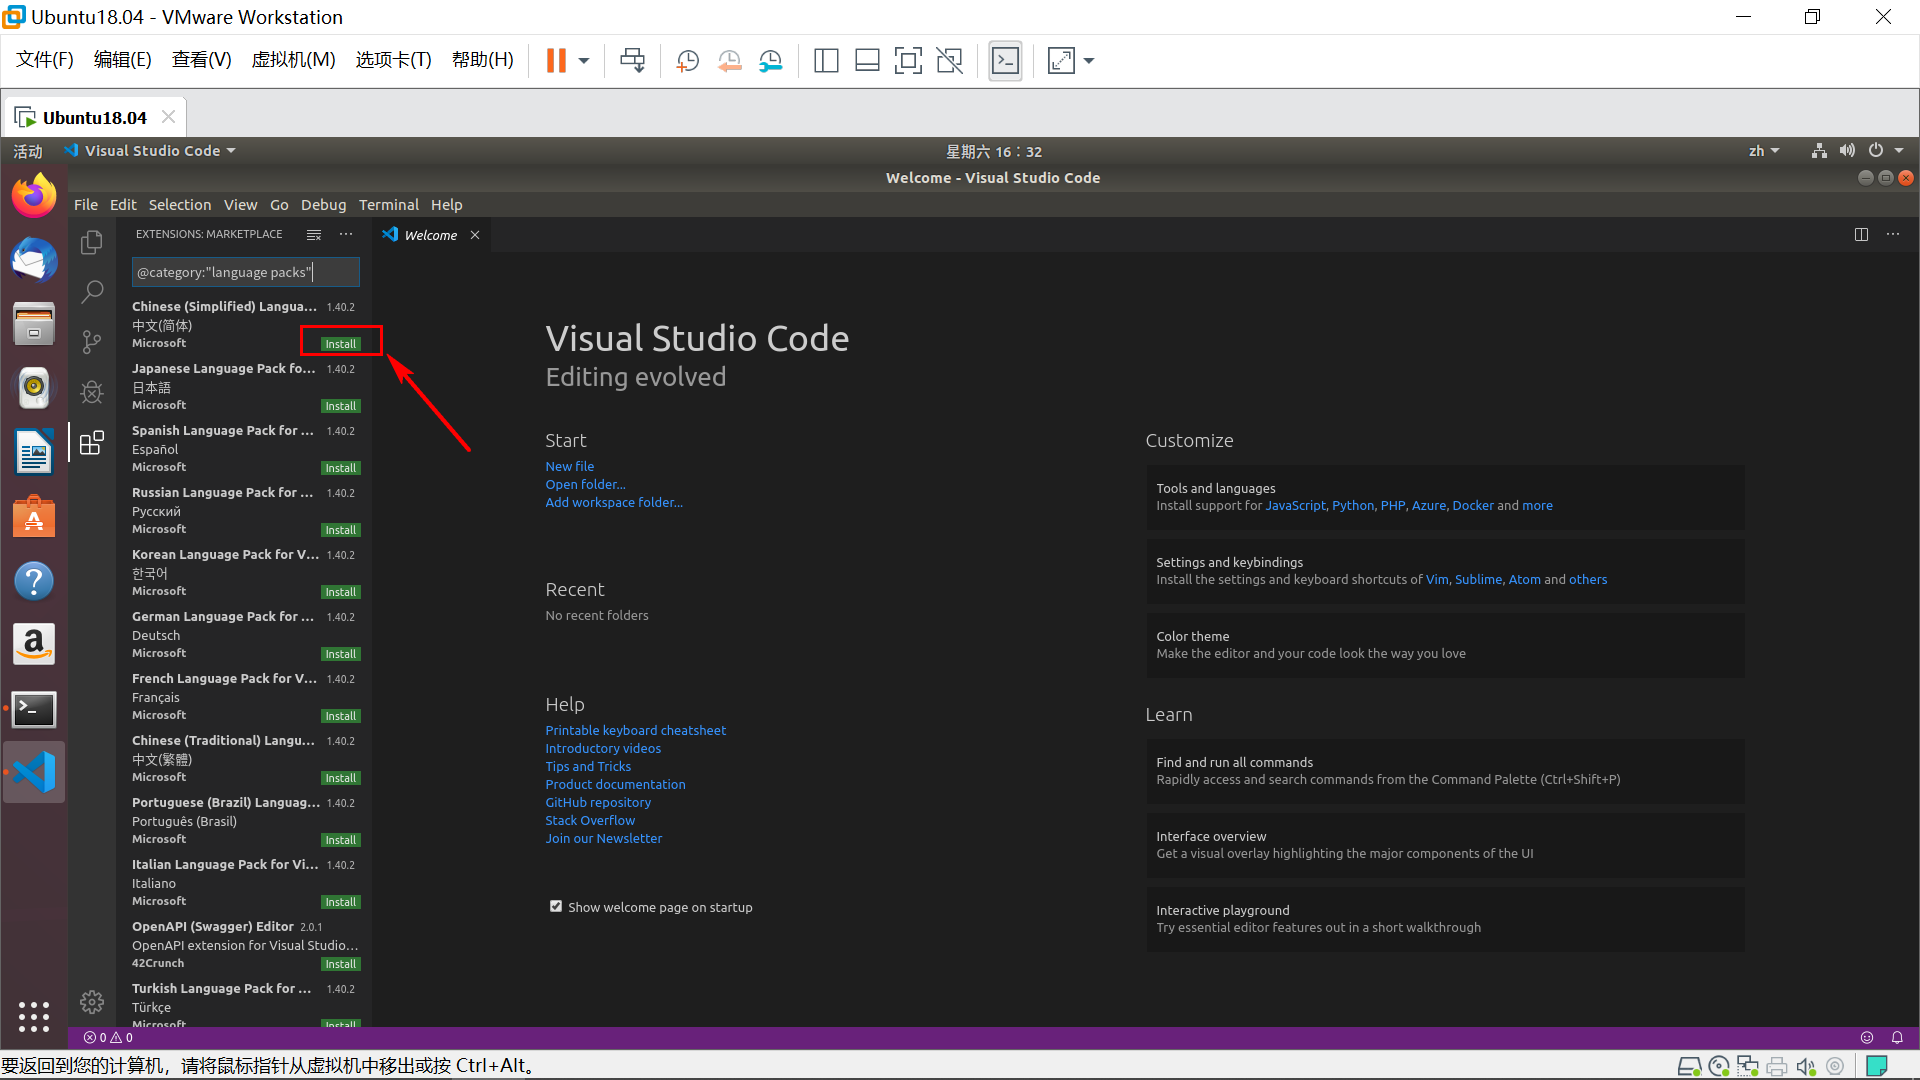Expand the zh input language dropdown
This screenshot has width=1920, height=1080.
click(1764, 151)
